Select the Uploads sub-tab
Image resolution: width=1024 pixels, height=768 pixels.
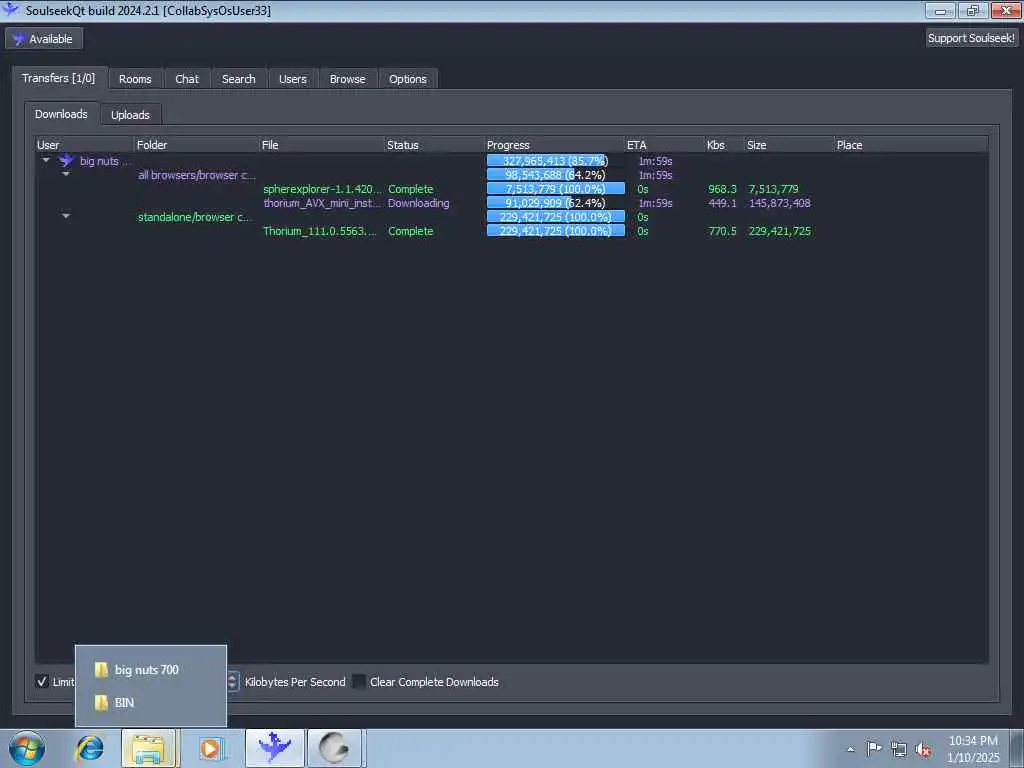pyautogui.click(x=131, y=115)
